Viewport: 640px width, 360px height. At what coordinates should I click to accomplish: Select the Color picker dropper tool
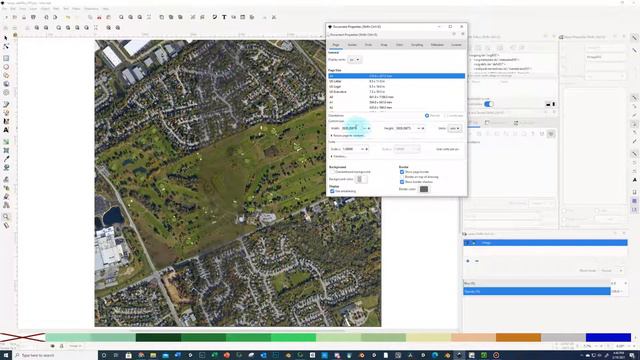pos(6,159)
